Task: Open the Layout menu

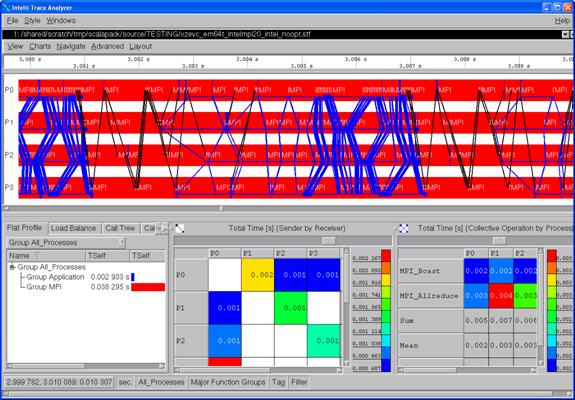Action: [x=140, y=47]
